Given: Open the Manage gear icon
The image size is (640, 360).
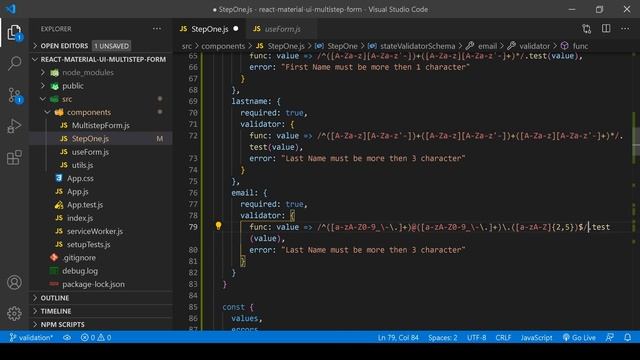Looking at the screenshot, I should click(x=14, y=313).
